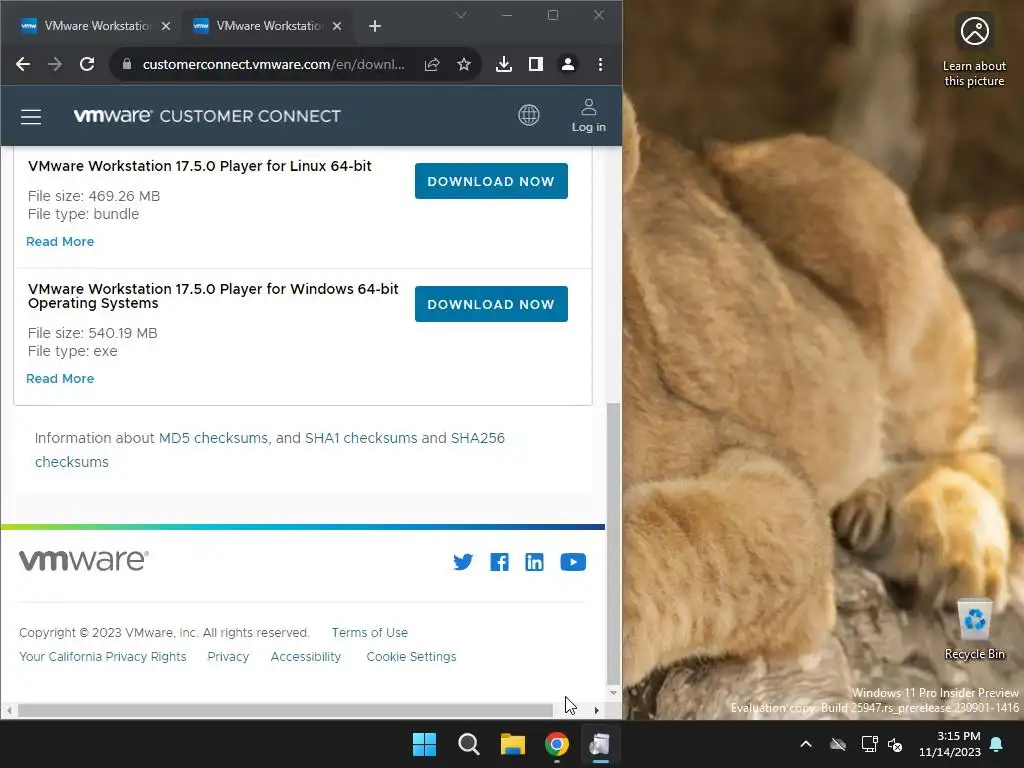The image size is (1024, 768).
Task: Close the first VMware Workstation tab
Action: (x=166, y=26)
